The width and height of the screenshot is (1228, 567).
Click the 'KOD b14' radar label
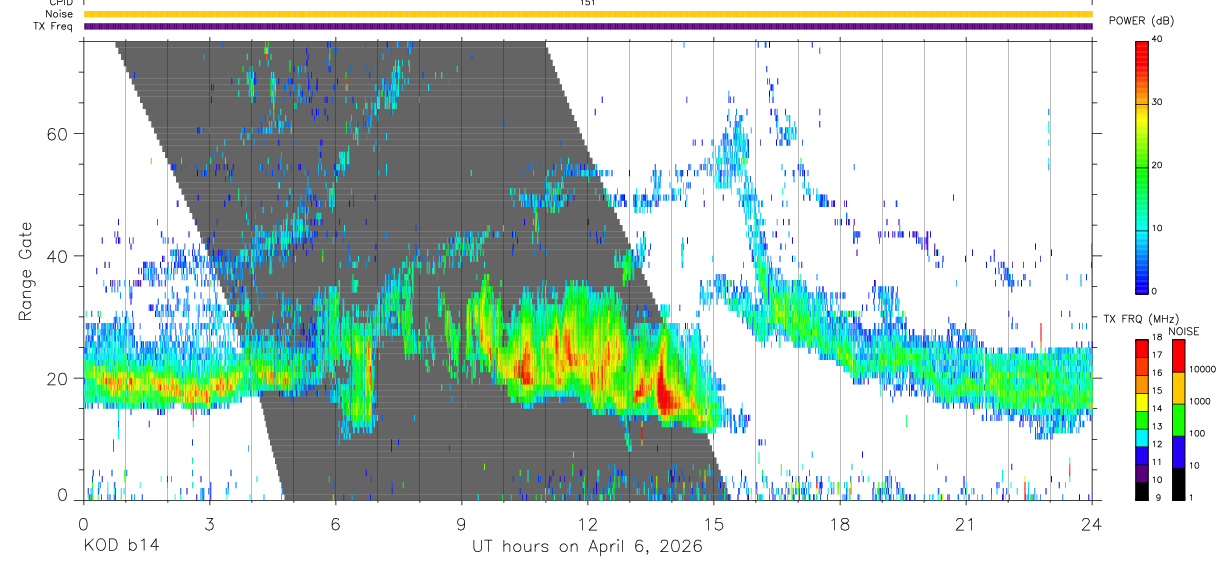tap(121, 547)
